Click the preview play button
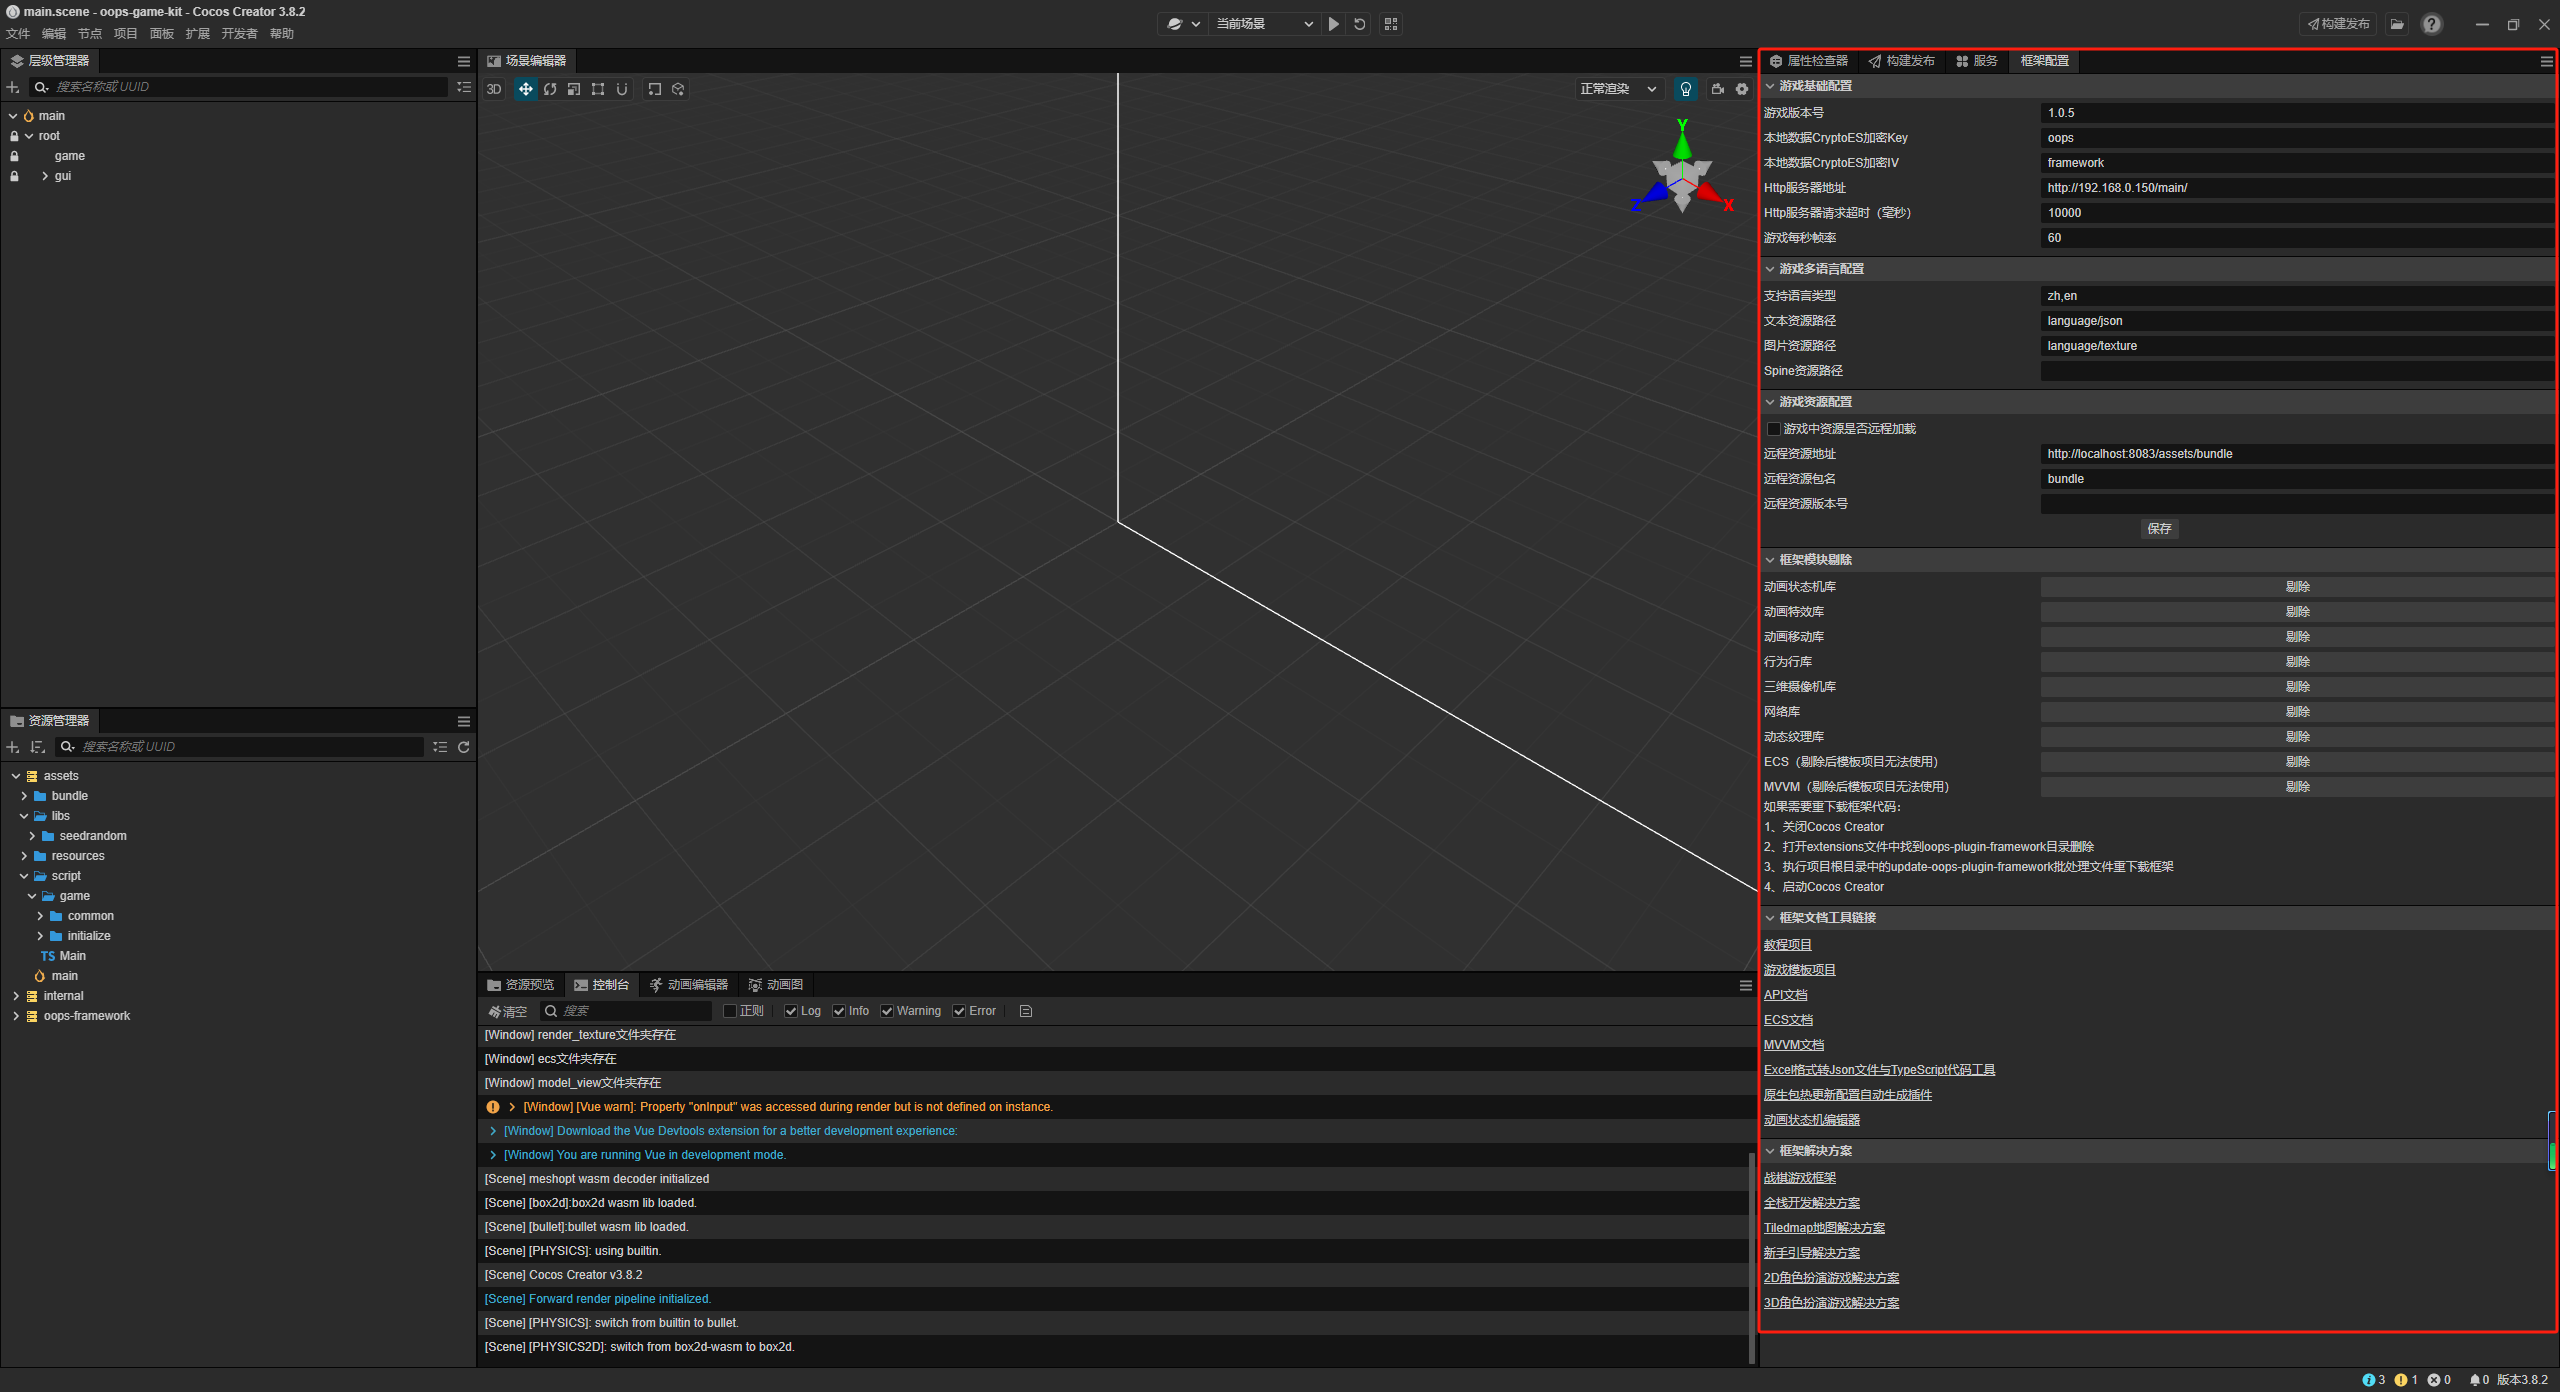Viewport: 2560px width, 1392px height. [x=1333, y=24]
